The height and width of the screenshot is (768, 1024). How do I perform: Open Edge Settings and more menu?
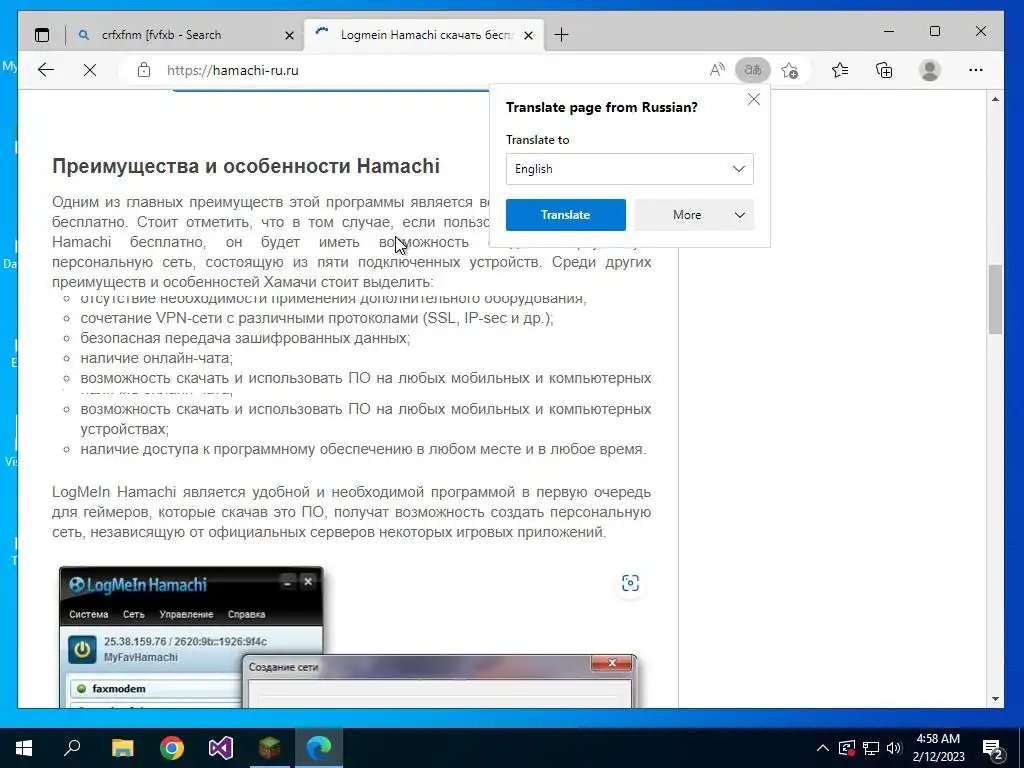(x=976, y=70)
